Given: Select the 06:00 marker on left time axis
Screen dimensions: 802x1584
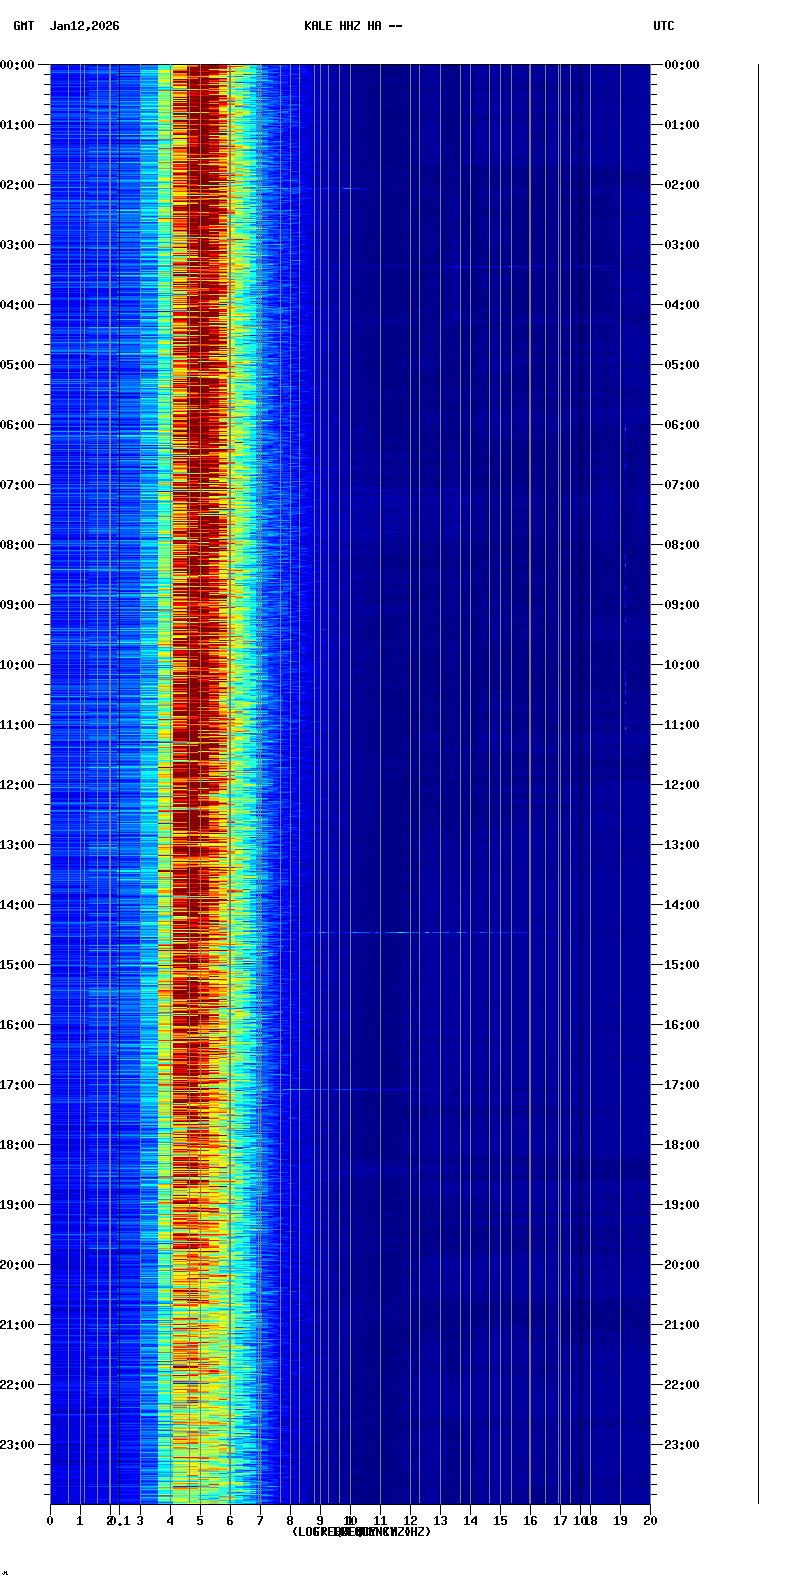Looking at the screenshot, I should (18, 425).
